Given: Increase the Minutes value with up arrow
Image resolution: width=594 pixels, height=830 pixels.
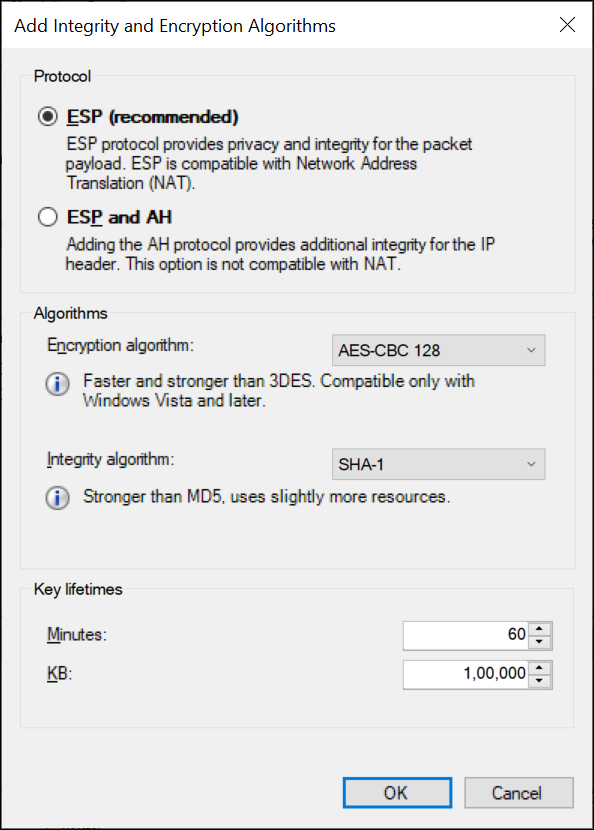Looking at the screenshot, I should (539, 629).
